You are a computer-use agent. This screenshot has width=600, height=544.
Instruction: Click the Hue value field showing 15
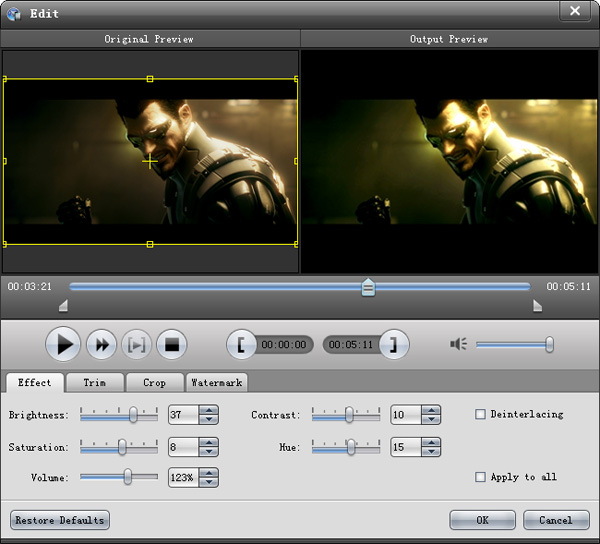click(406, 447)
